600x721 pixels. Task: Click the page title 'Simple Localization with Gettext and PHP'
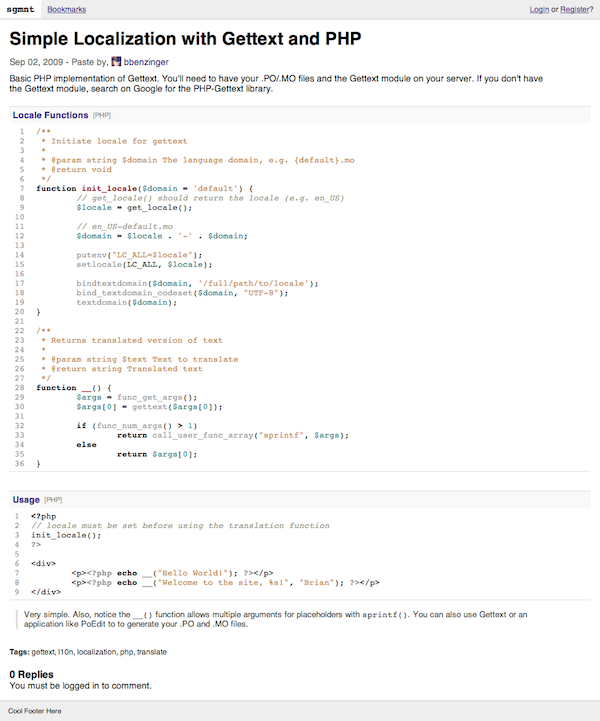[x=185, y=39]
